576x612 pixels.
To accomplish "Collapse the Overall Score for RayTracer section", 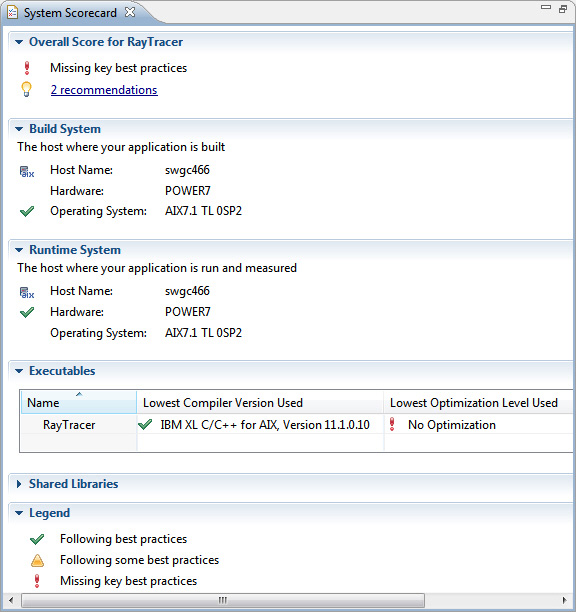I will click(19, 42).
